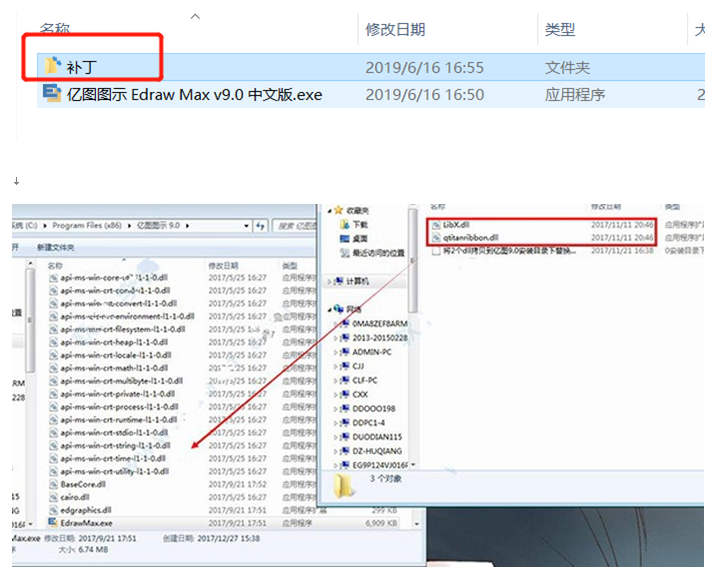Select api-ms-win-crt-private-l1-1-0.dll file icon
This screenshot has width=715, height=580.
[x=53, y=394]
